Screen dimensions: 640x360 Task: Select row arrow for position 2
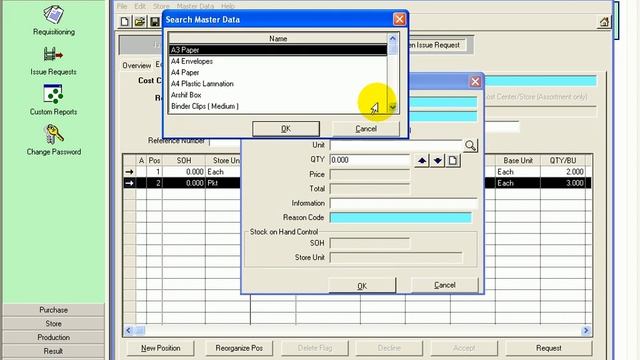[x=129, y=183]
